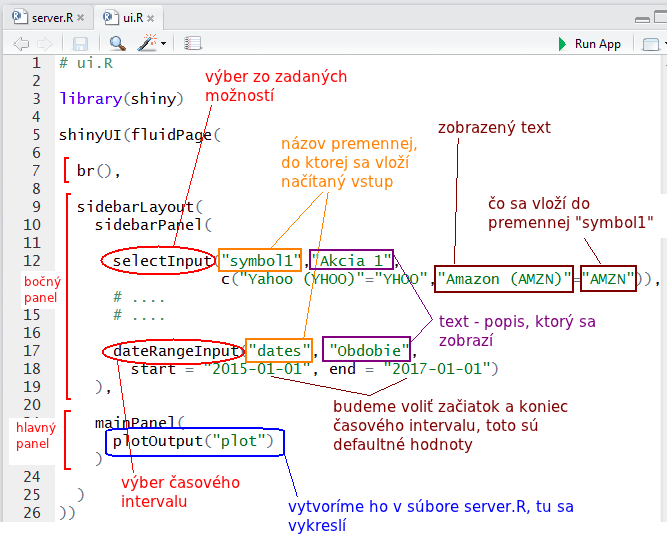This screenshot has height=557, width=667.
Task: Click the "2015-01-01" start date
Action: pos(258,369)
